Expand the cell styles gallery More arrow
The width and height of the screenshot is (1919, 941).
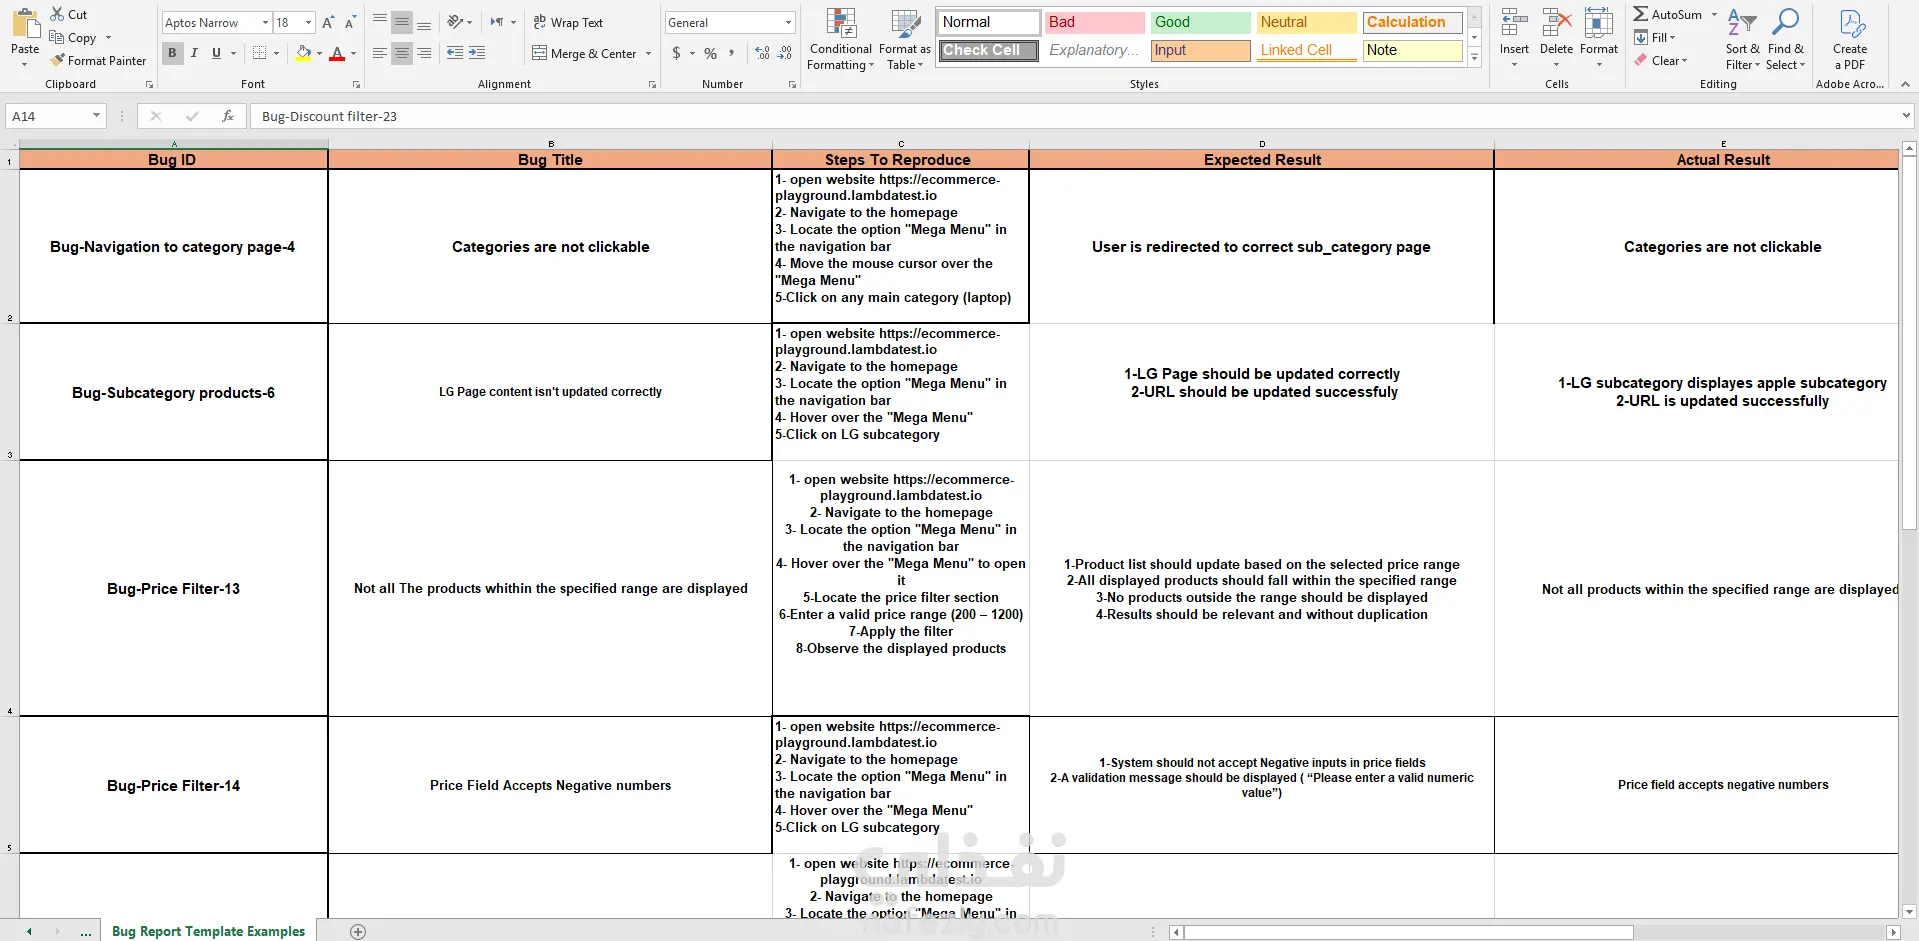click(1474, 58)
